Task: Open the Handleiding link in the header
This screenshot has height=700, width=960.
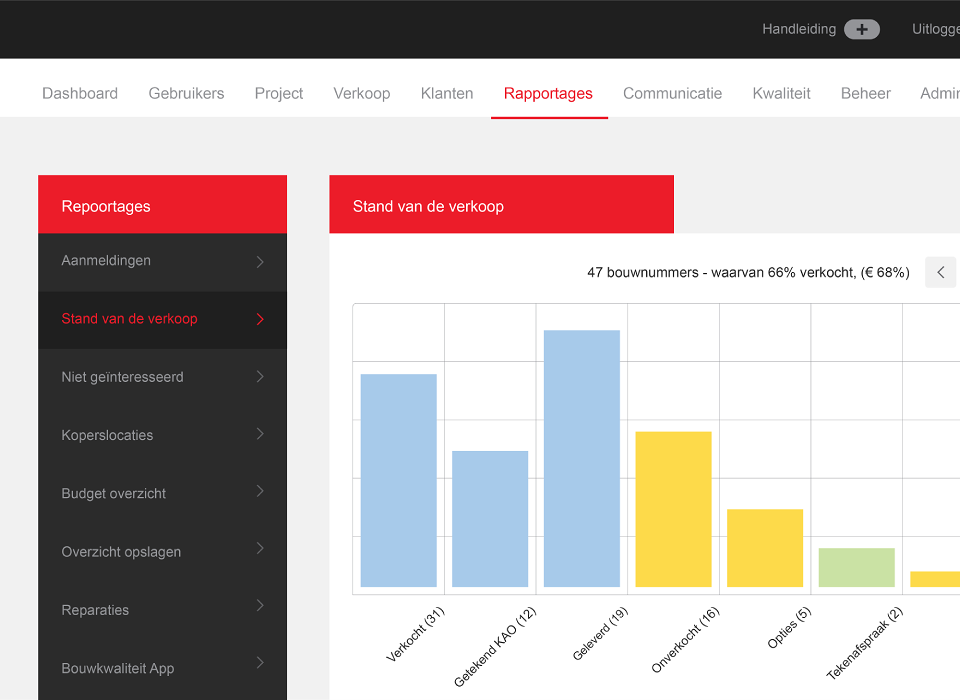Action: (x=798, y=29)
